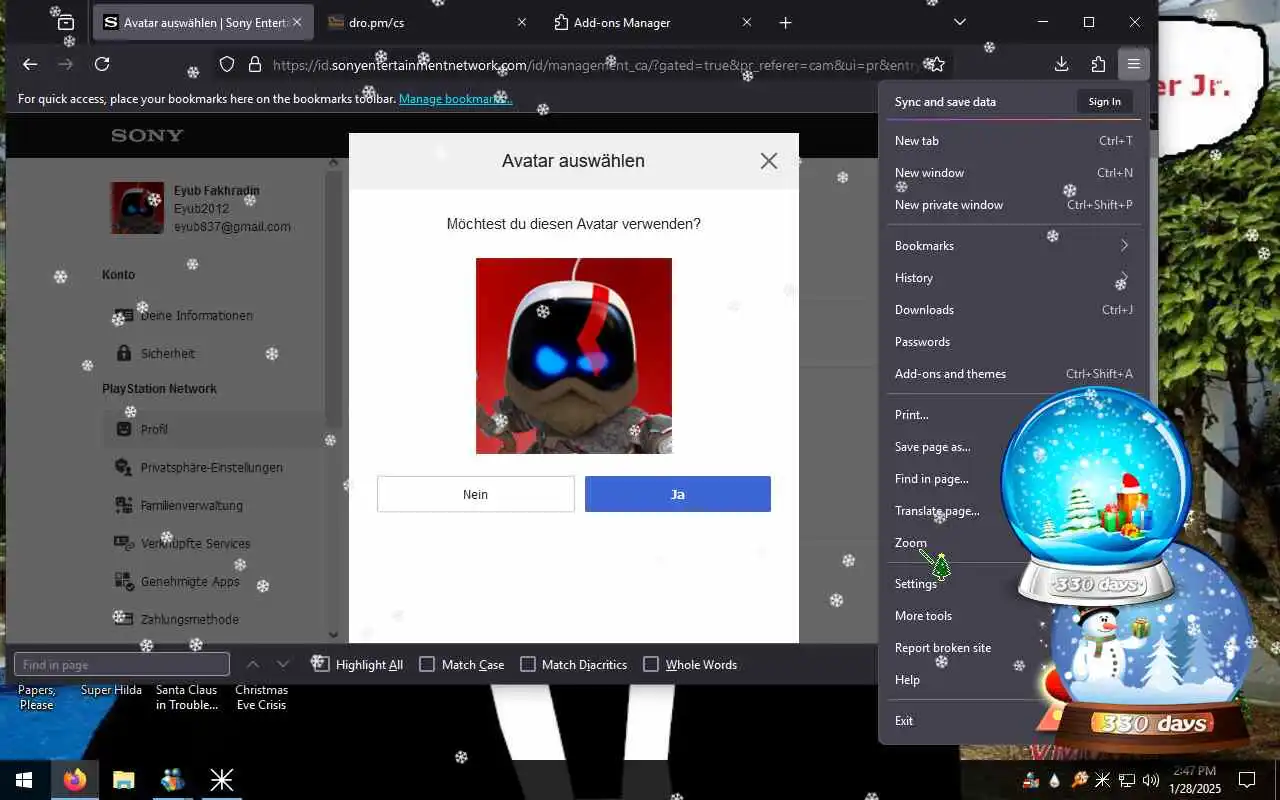Image resolution: width=1280 pixels, height=800 pixels.
Task: Toggle the hamburger application menu
Action: click(x=1133, y=64)
